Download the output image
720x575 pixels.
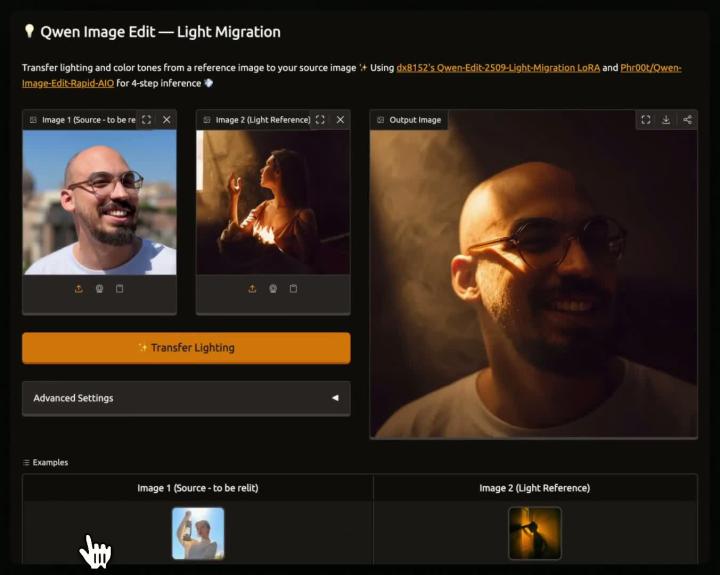pos(666,120)
